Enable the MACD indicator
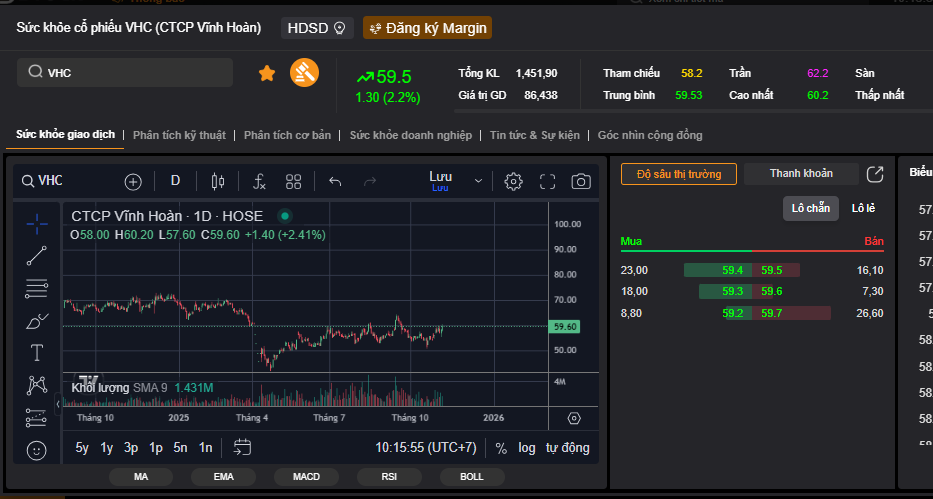The width and height of the screenshot is (933, 499). [x=306, y=477]
